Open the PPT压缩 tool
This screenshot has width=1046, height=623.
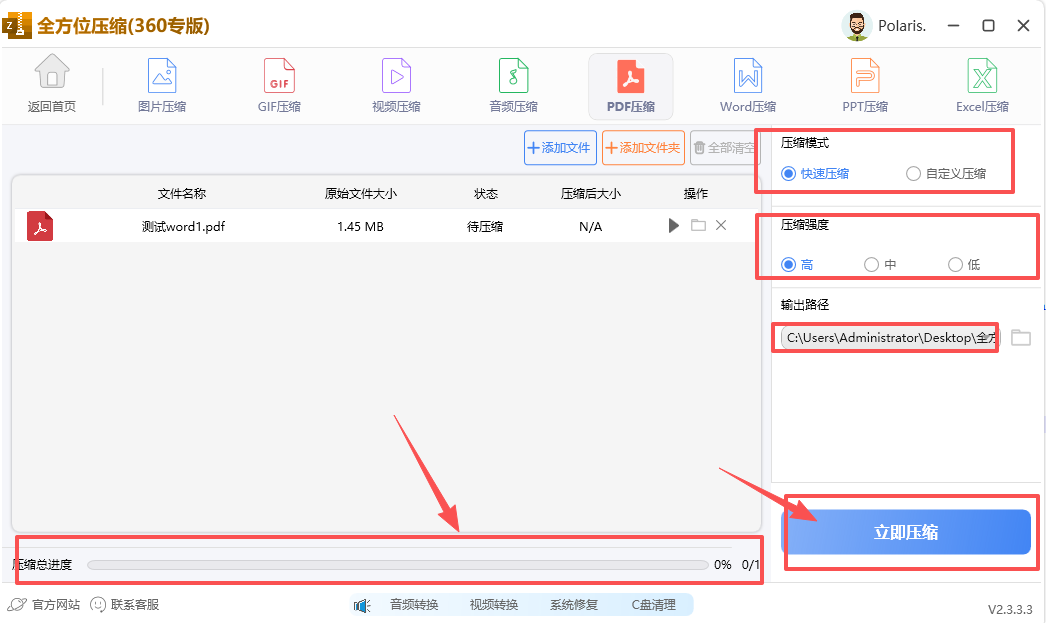(864, 85)
